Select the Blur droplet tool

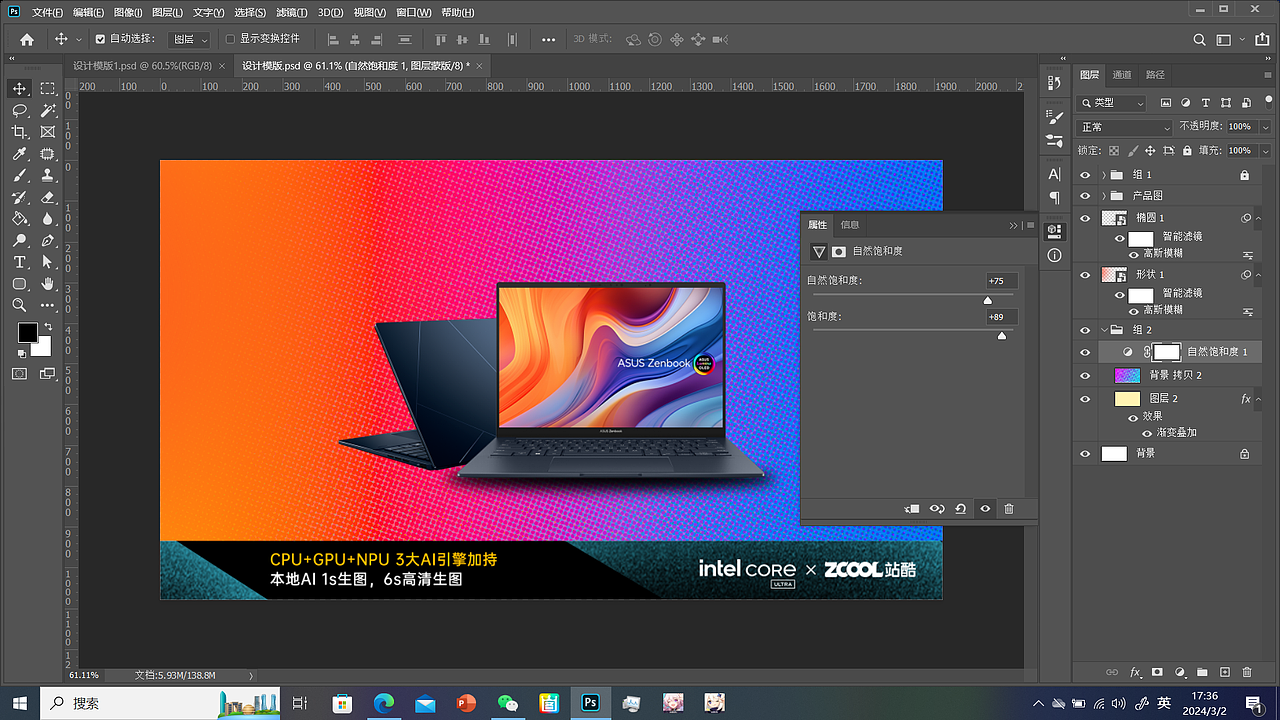tap(47, 219)
